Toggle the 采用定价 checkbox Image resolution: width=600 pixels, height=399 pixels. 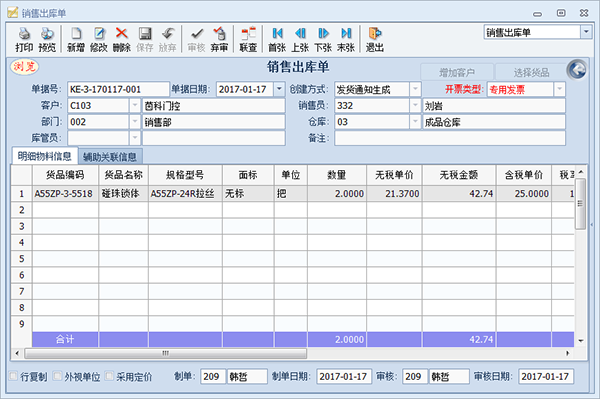pyautogui.click(x=109, y=376)
